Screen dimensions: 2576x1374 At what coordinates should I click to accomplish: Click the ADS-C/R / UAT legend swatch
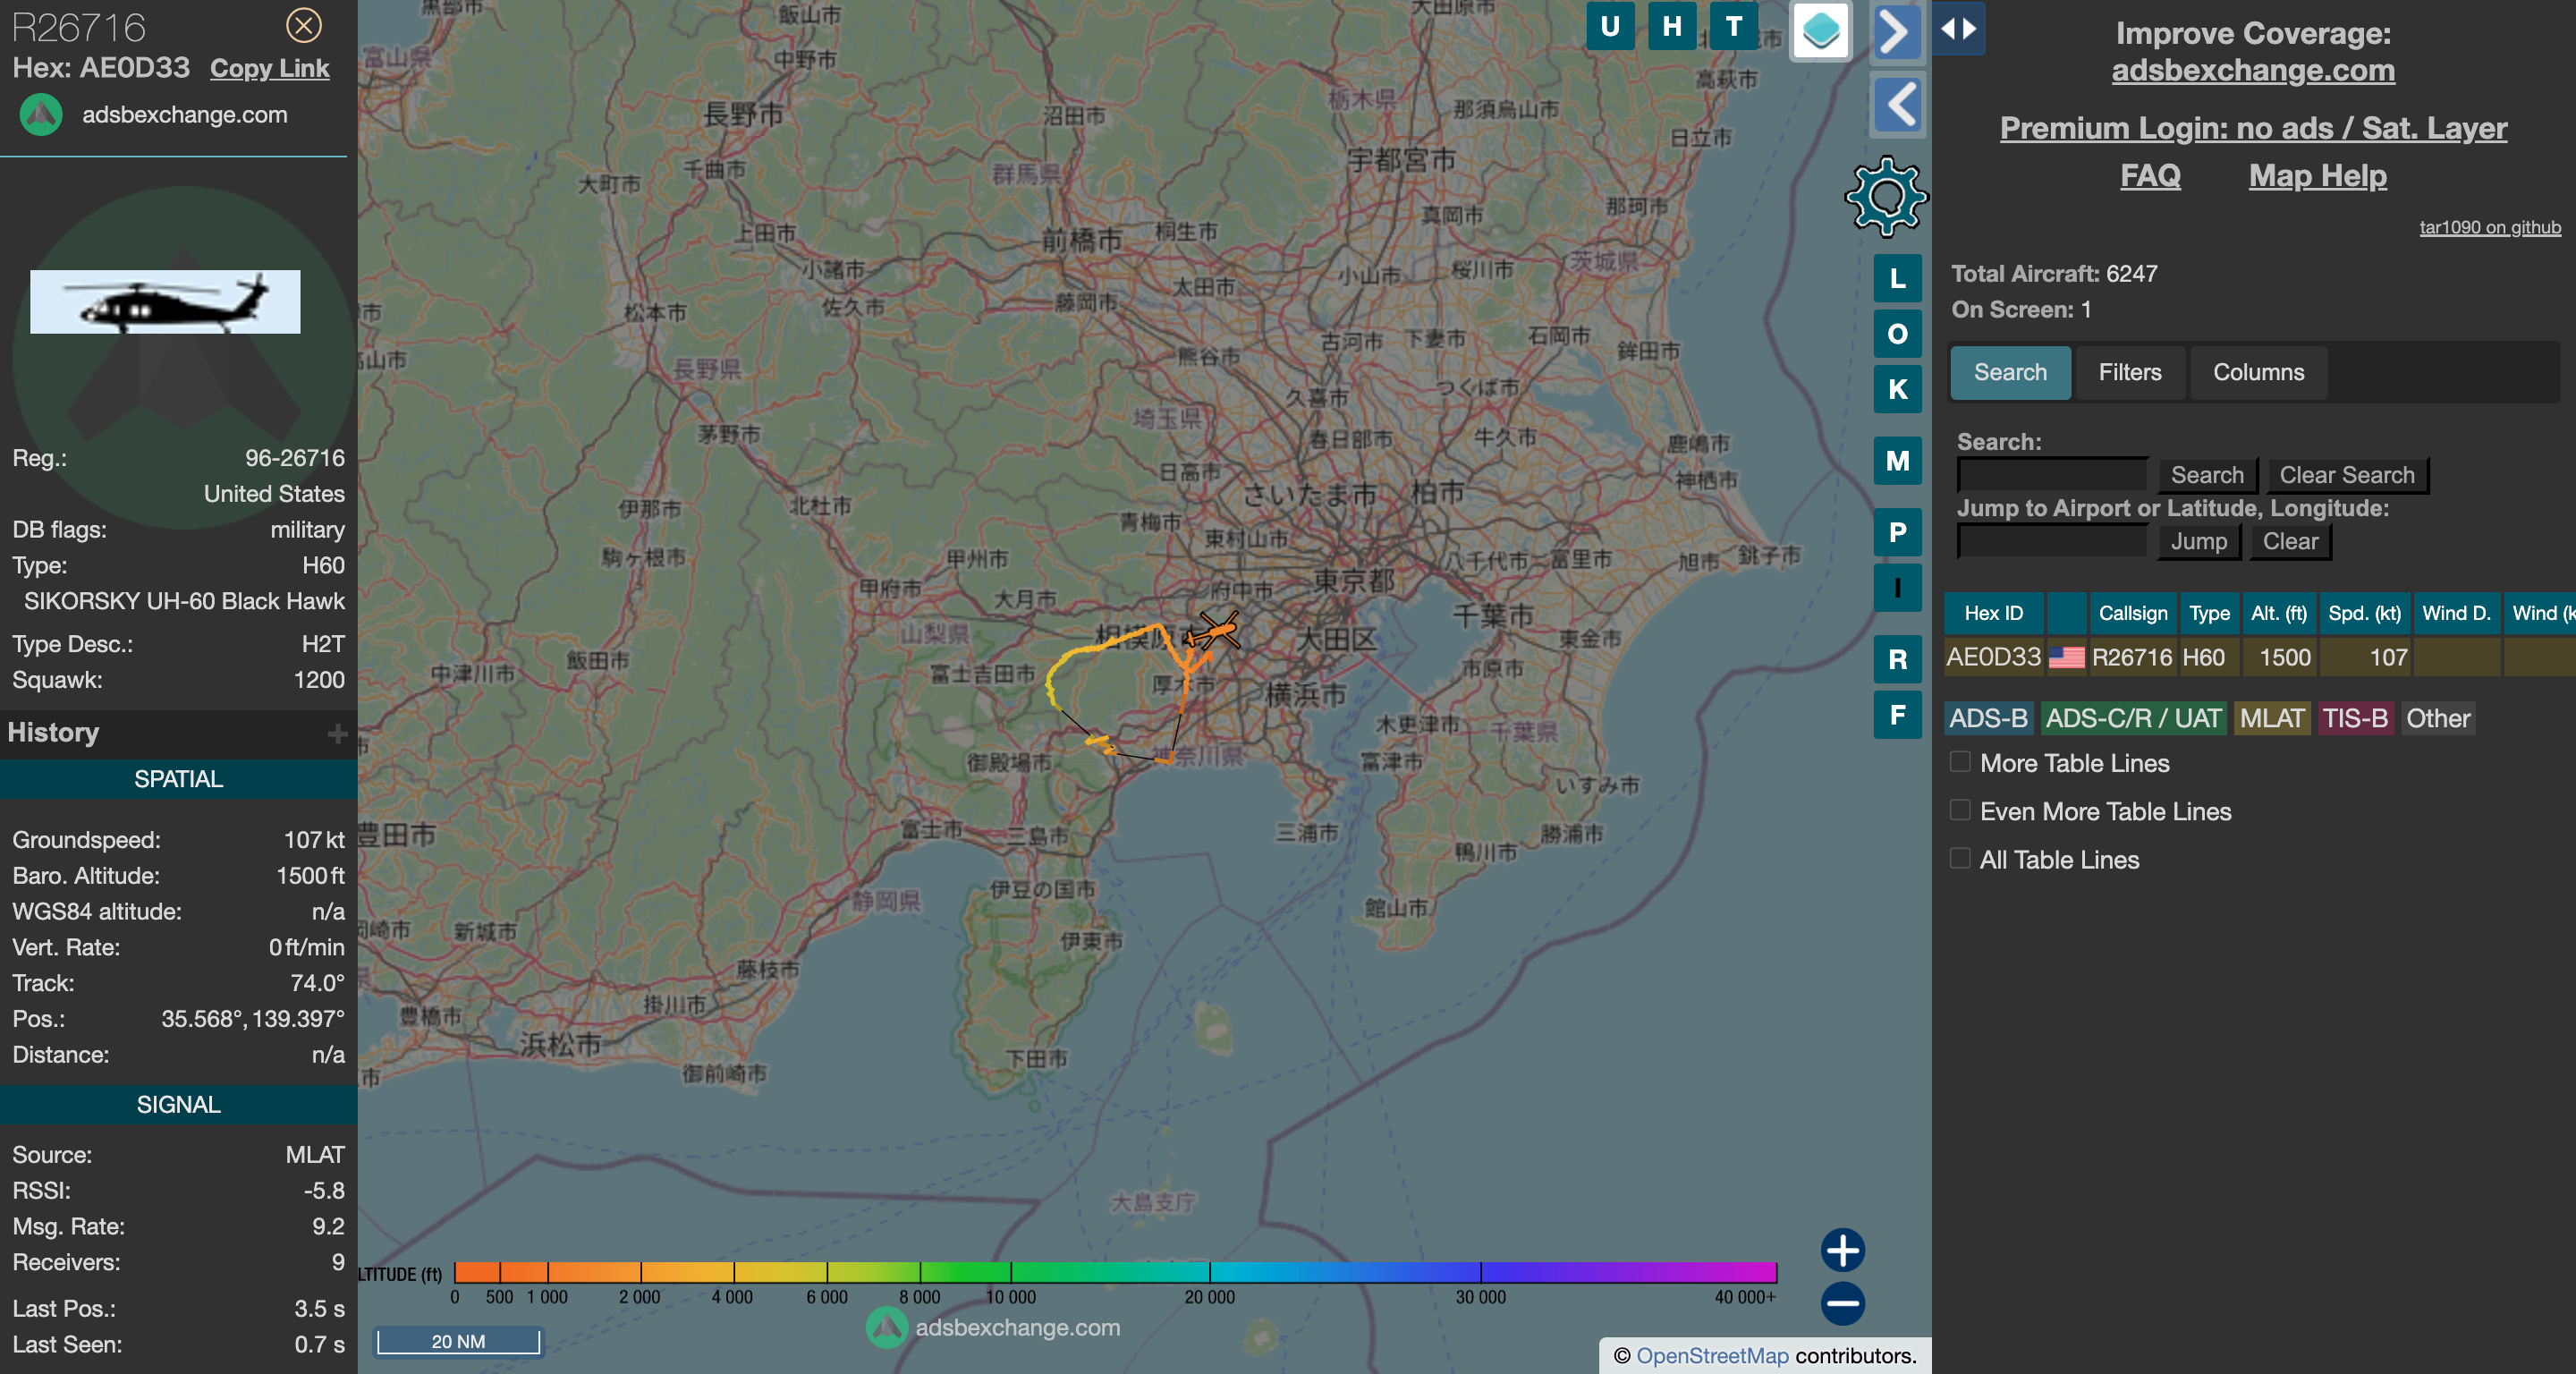2133,718
